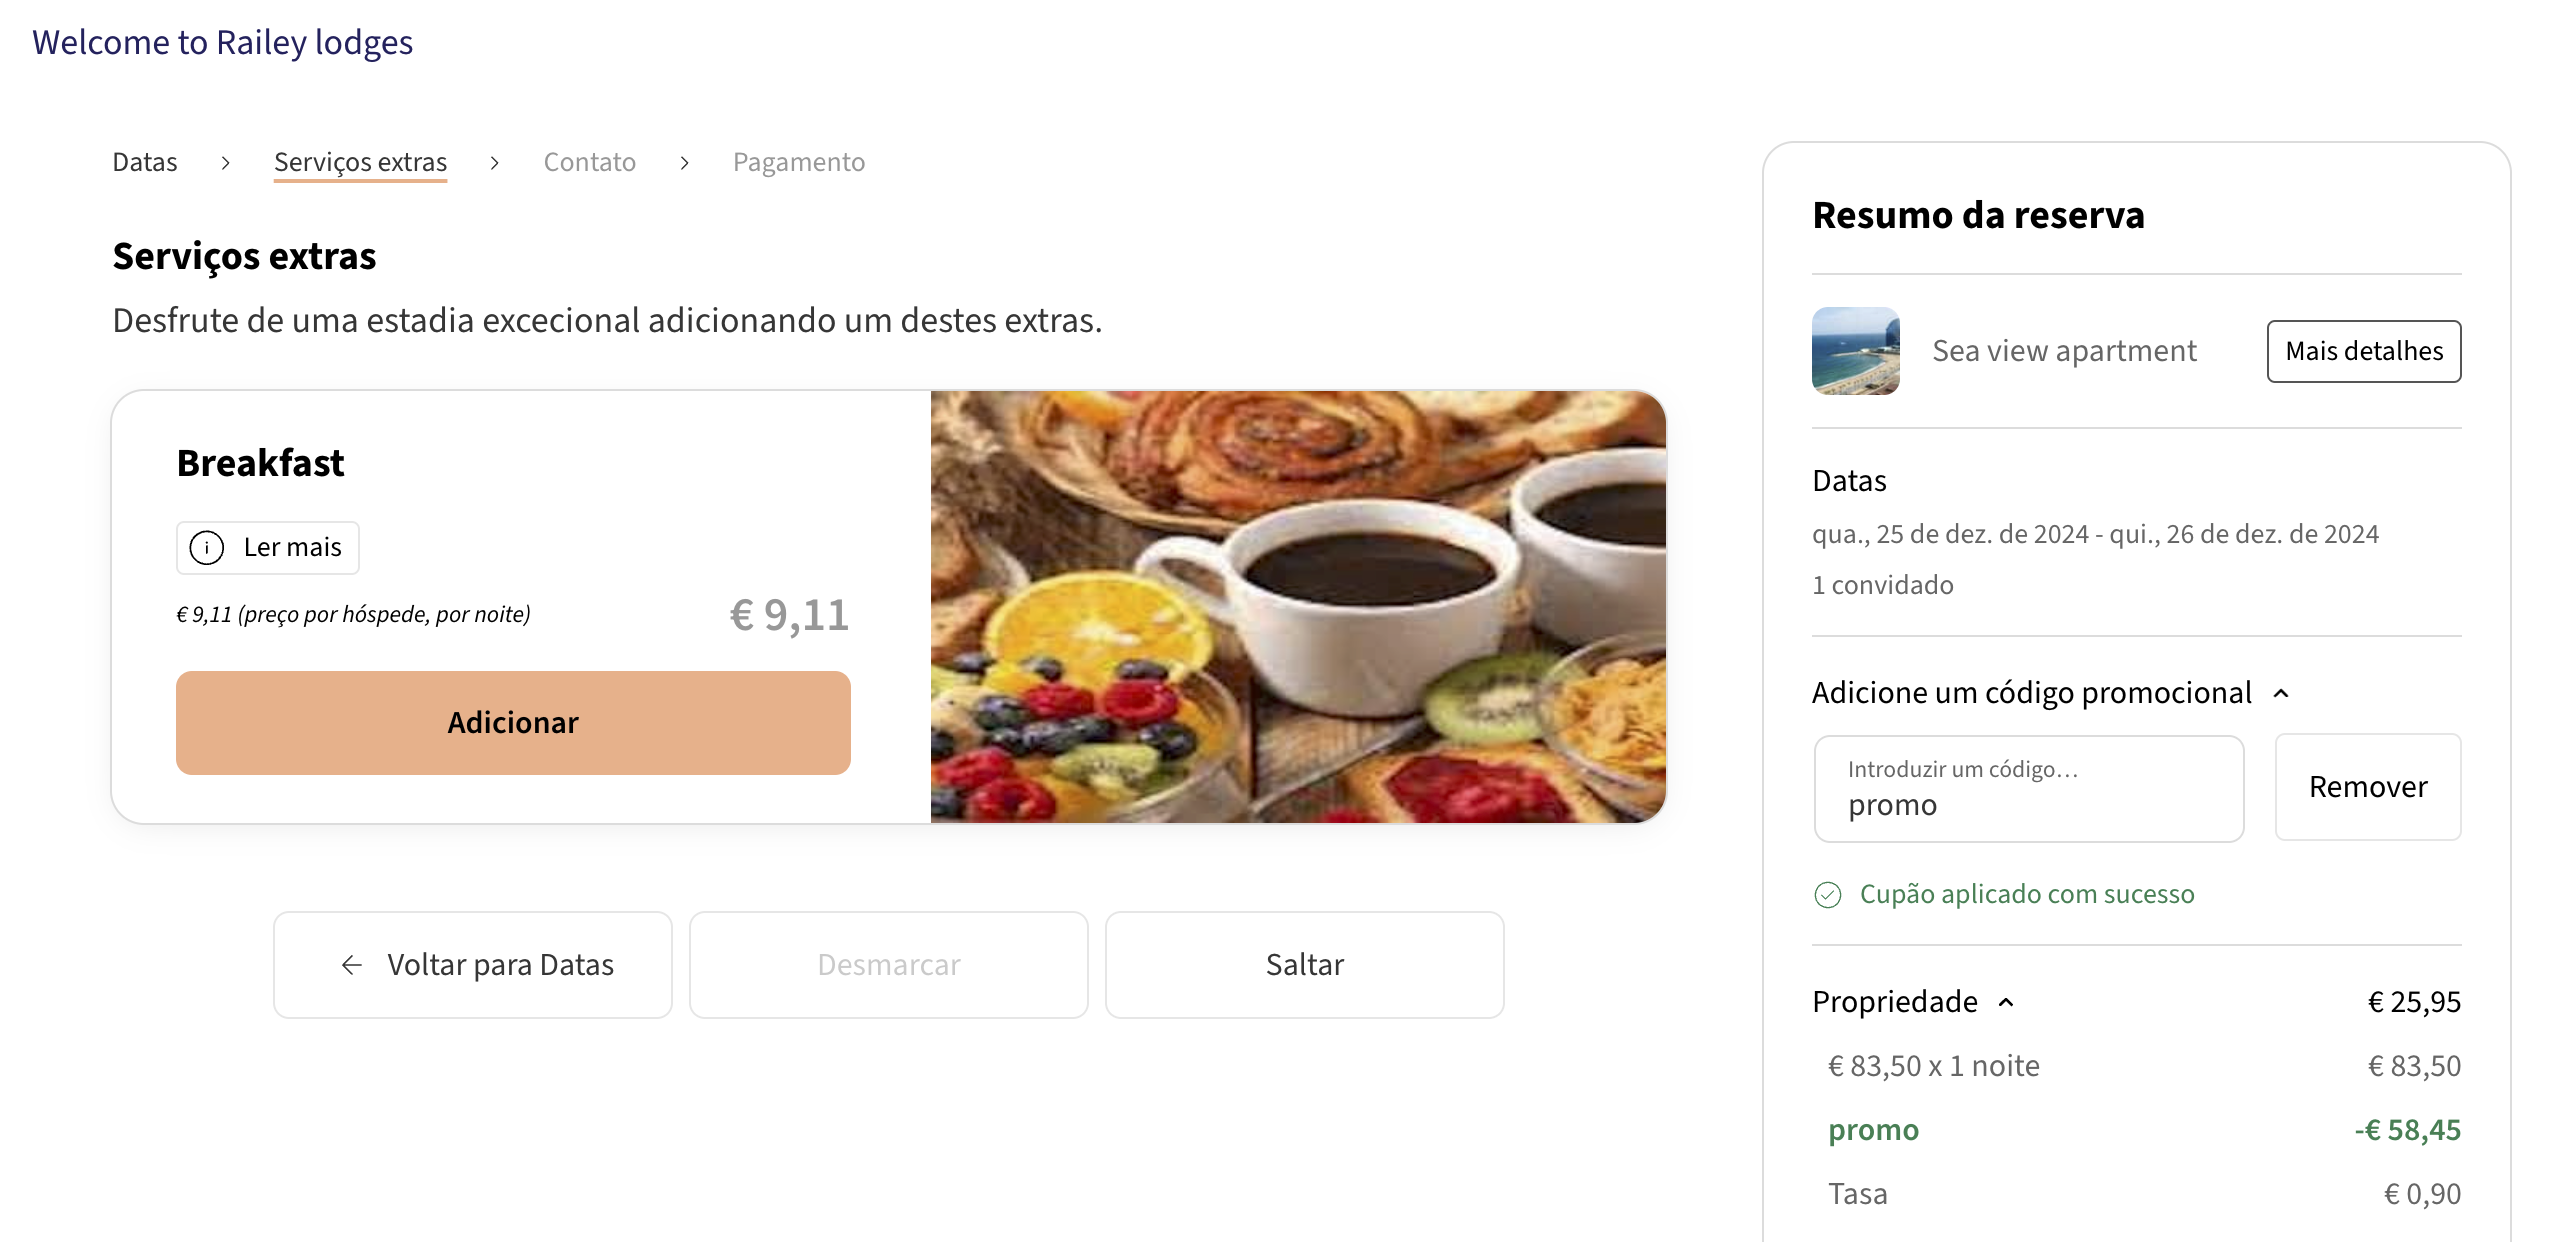Viewport: 2550px width, 1242px height.
Task: Click the back arrow icon for Datas
Action: [351, 965]
